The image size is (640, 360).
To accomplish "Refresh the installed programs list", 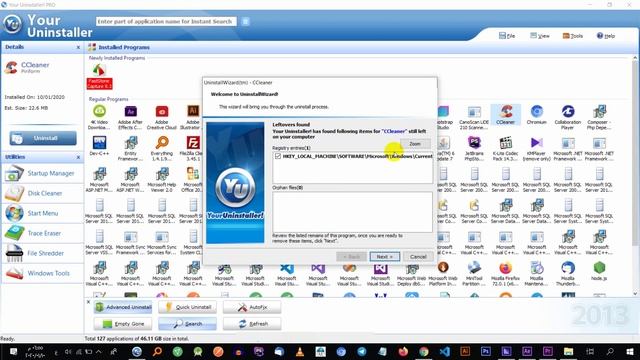I will coord(252,324).
